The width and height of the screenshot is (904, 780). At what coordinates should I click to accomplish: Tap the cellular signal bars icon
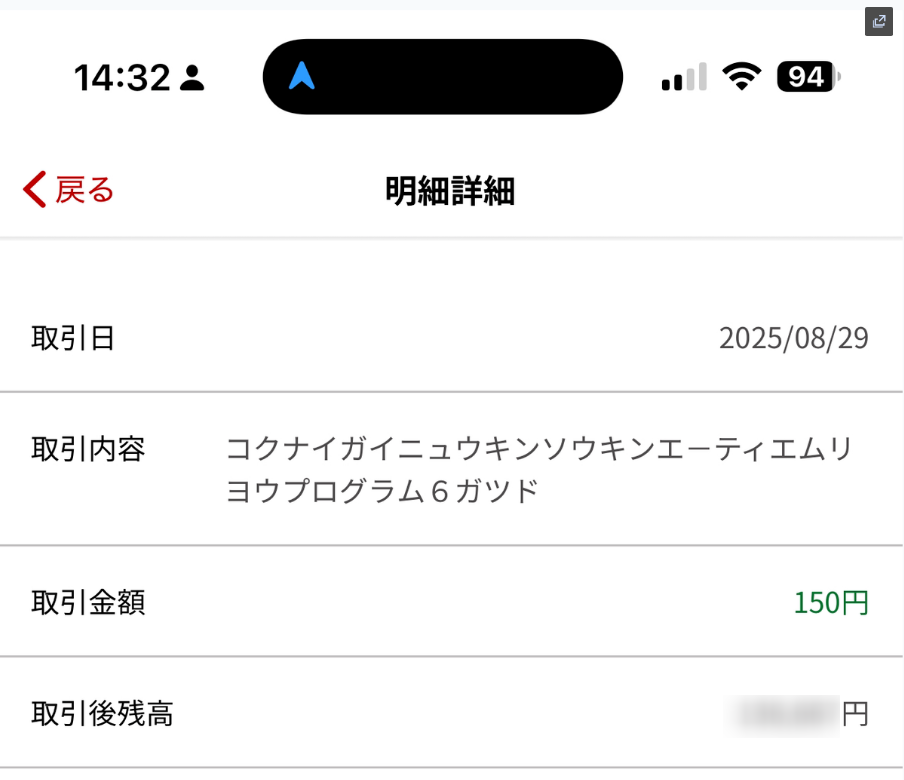coord(684,77)
